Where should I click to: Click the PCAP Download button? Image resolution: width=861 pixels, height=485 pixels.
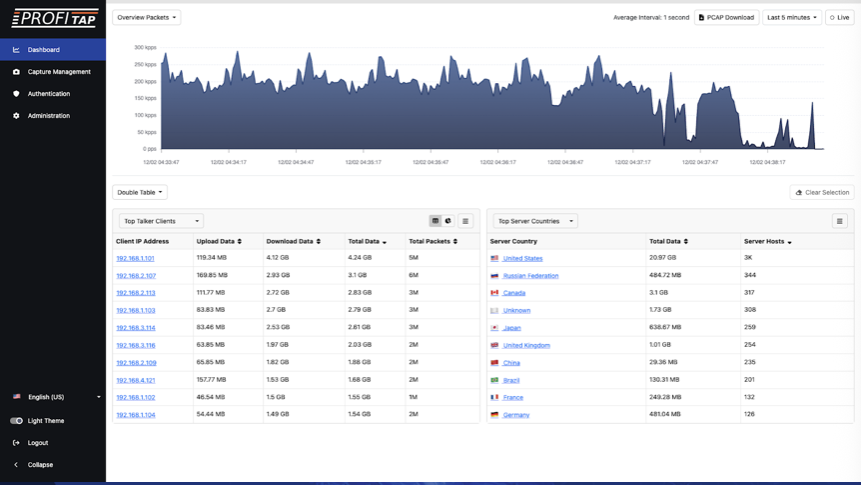[x=726, y=17]
